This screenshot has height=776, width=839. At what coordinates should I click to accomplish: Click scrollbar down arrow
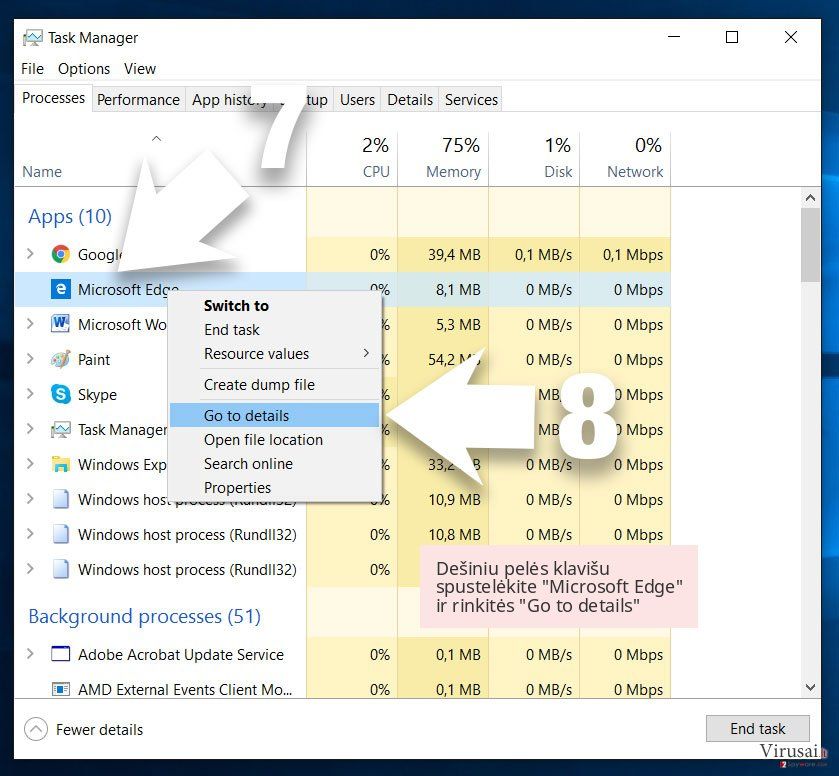[810, 687]
